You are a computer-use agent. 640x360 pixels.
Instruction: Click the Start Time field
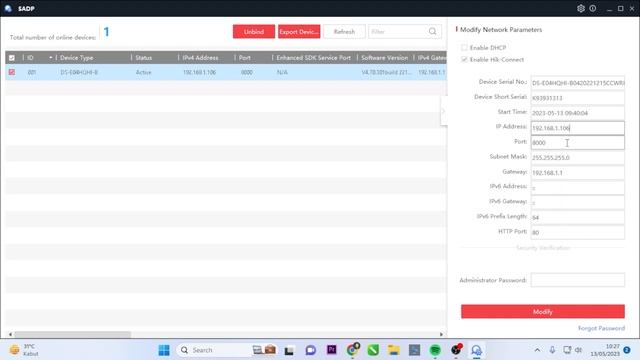point(578,113)
